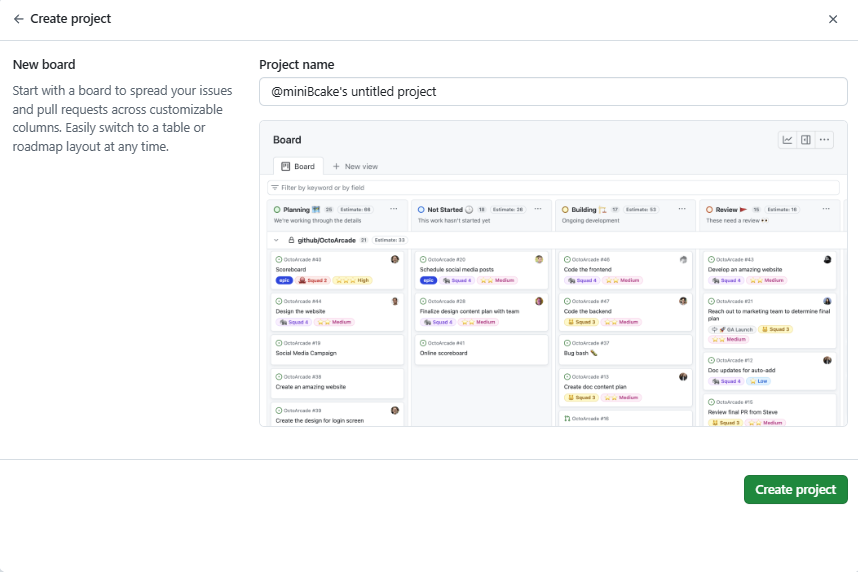
Task: Go back using the arrow beside Create project
Action: (x=19, y=19)
